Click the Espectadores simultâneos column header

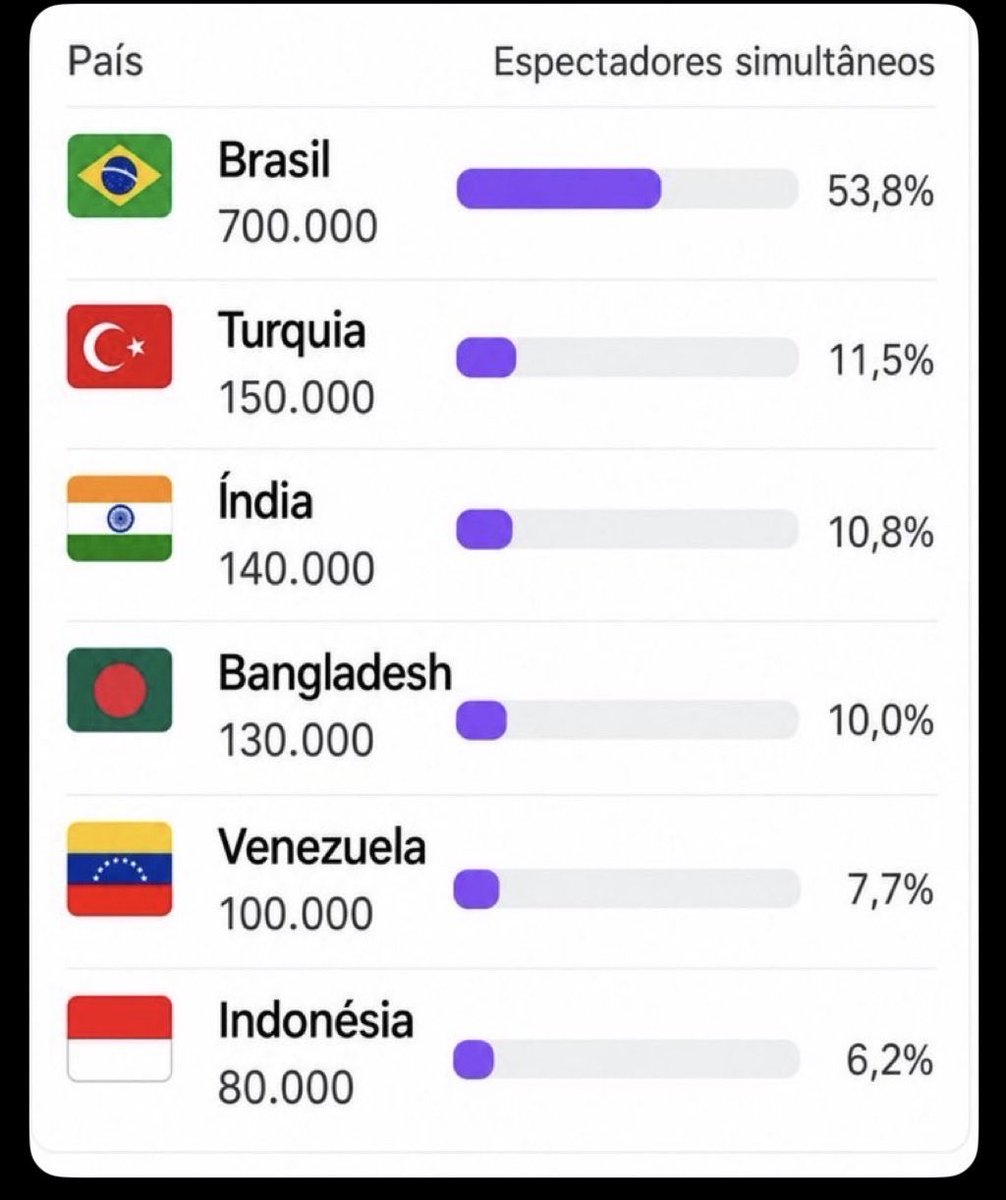click(x=714, y=62)
